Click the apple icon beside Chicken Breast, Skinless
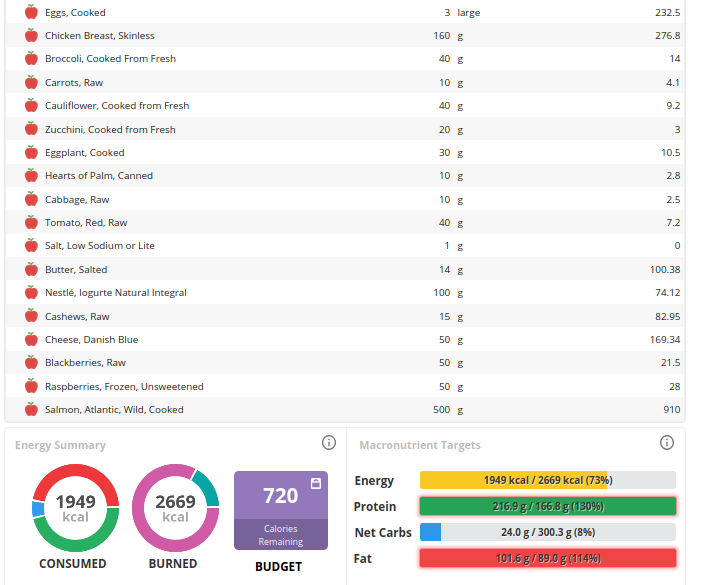 [31, 35]
